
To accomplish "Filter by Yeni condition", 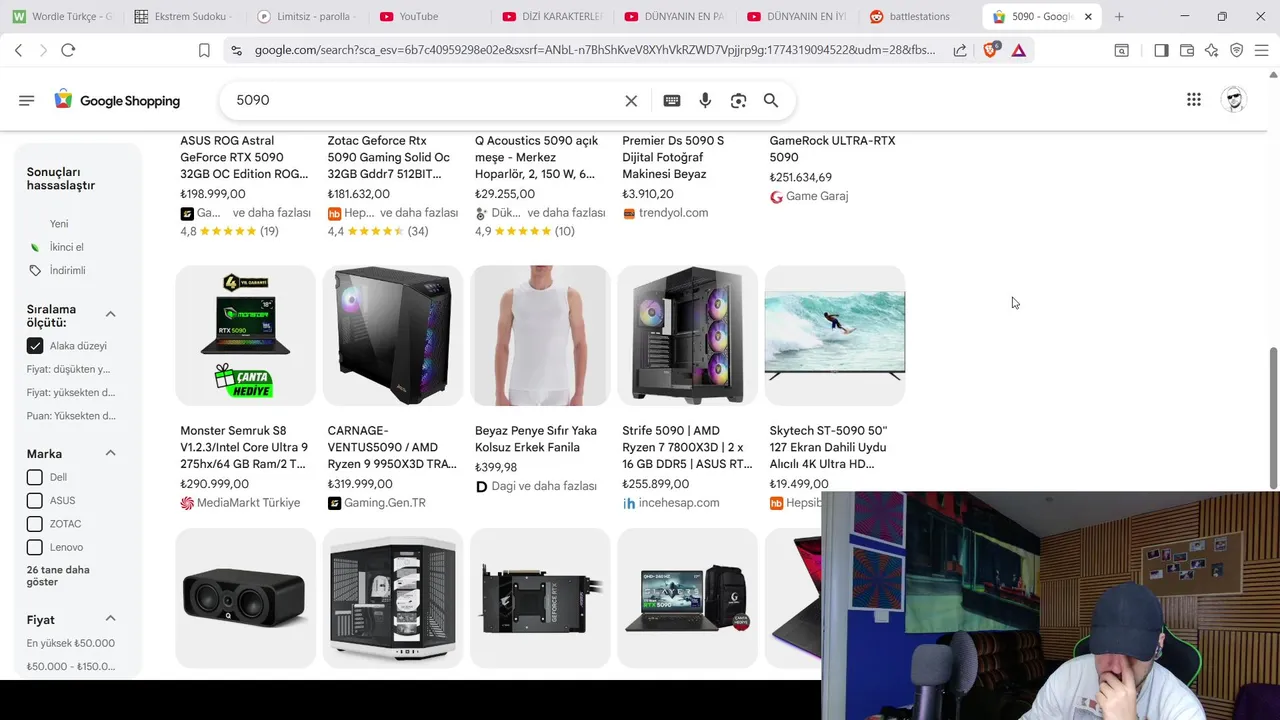I will (x=59, y=224).
